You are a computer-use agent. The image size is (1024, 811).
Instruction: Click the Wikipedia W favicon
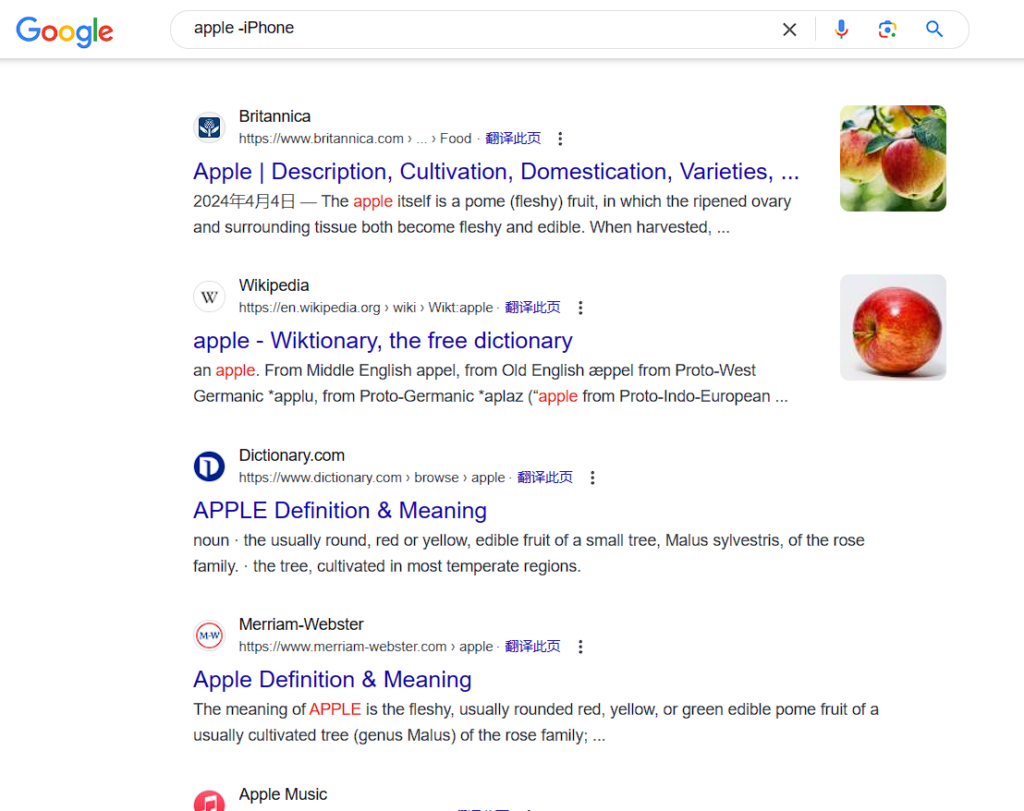209,297
